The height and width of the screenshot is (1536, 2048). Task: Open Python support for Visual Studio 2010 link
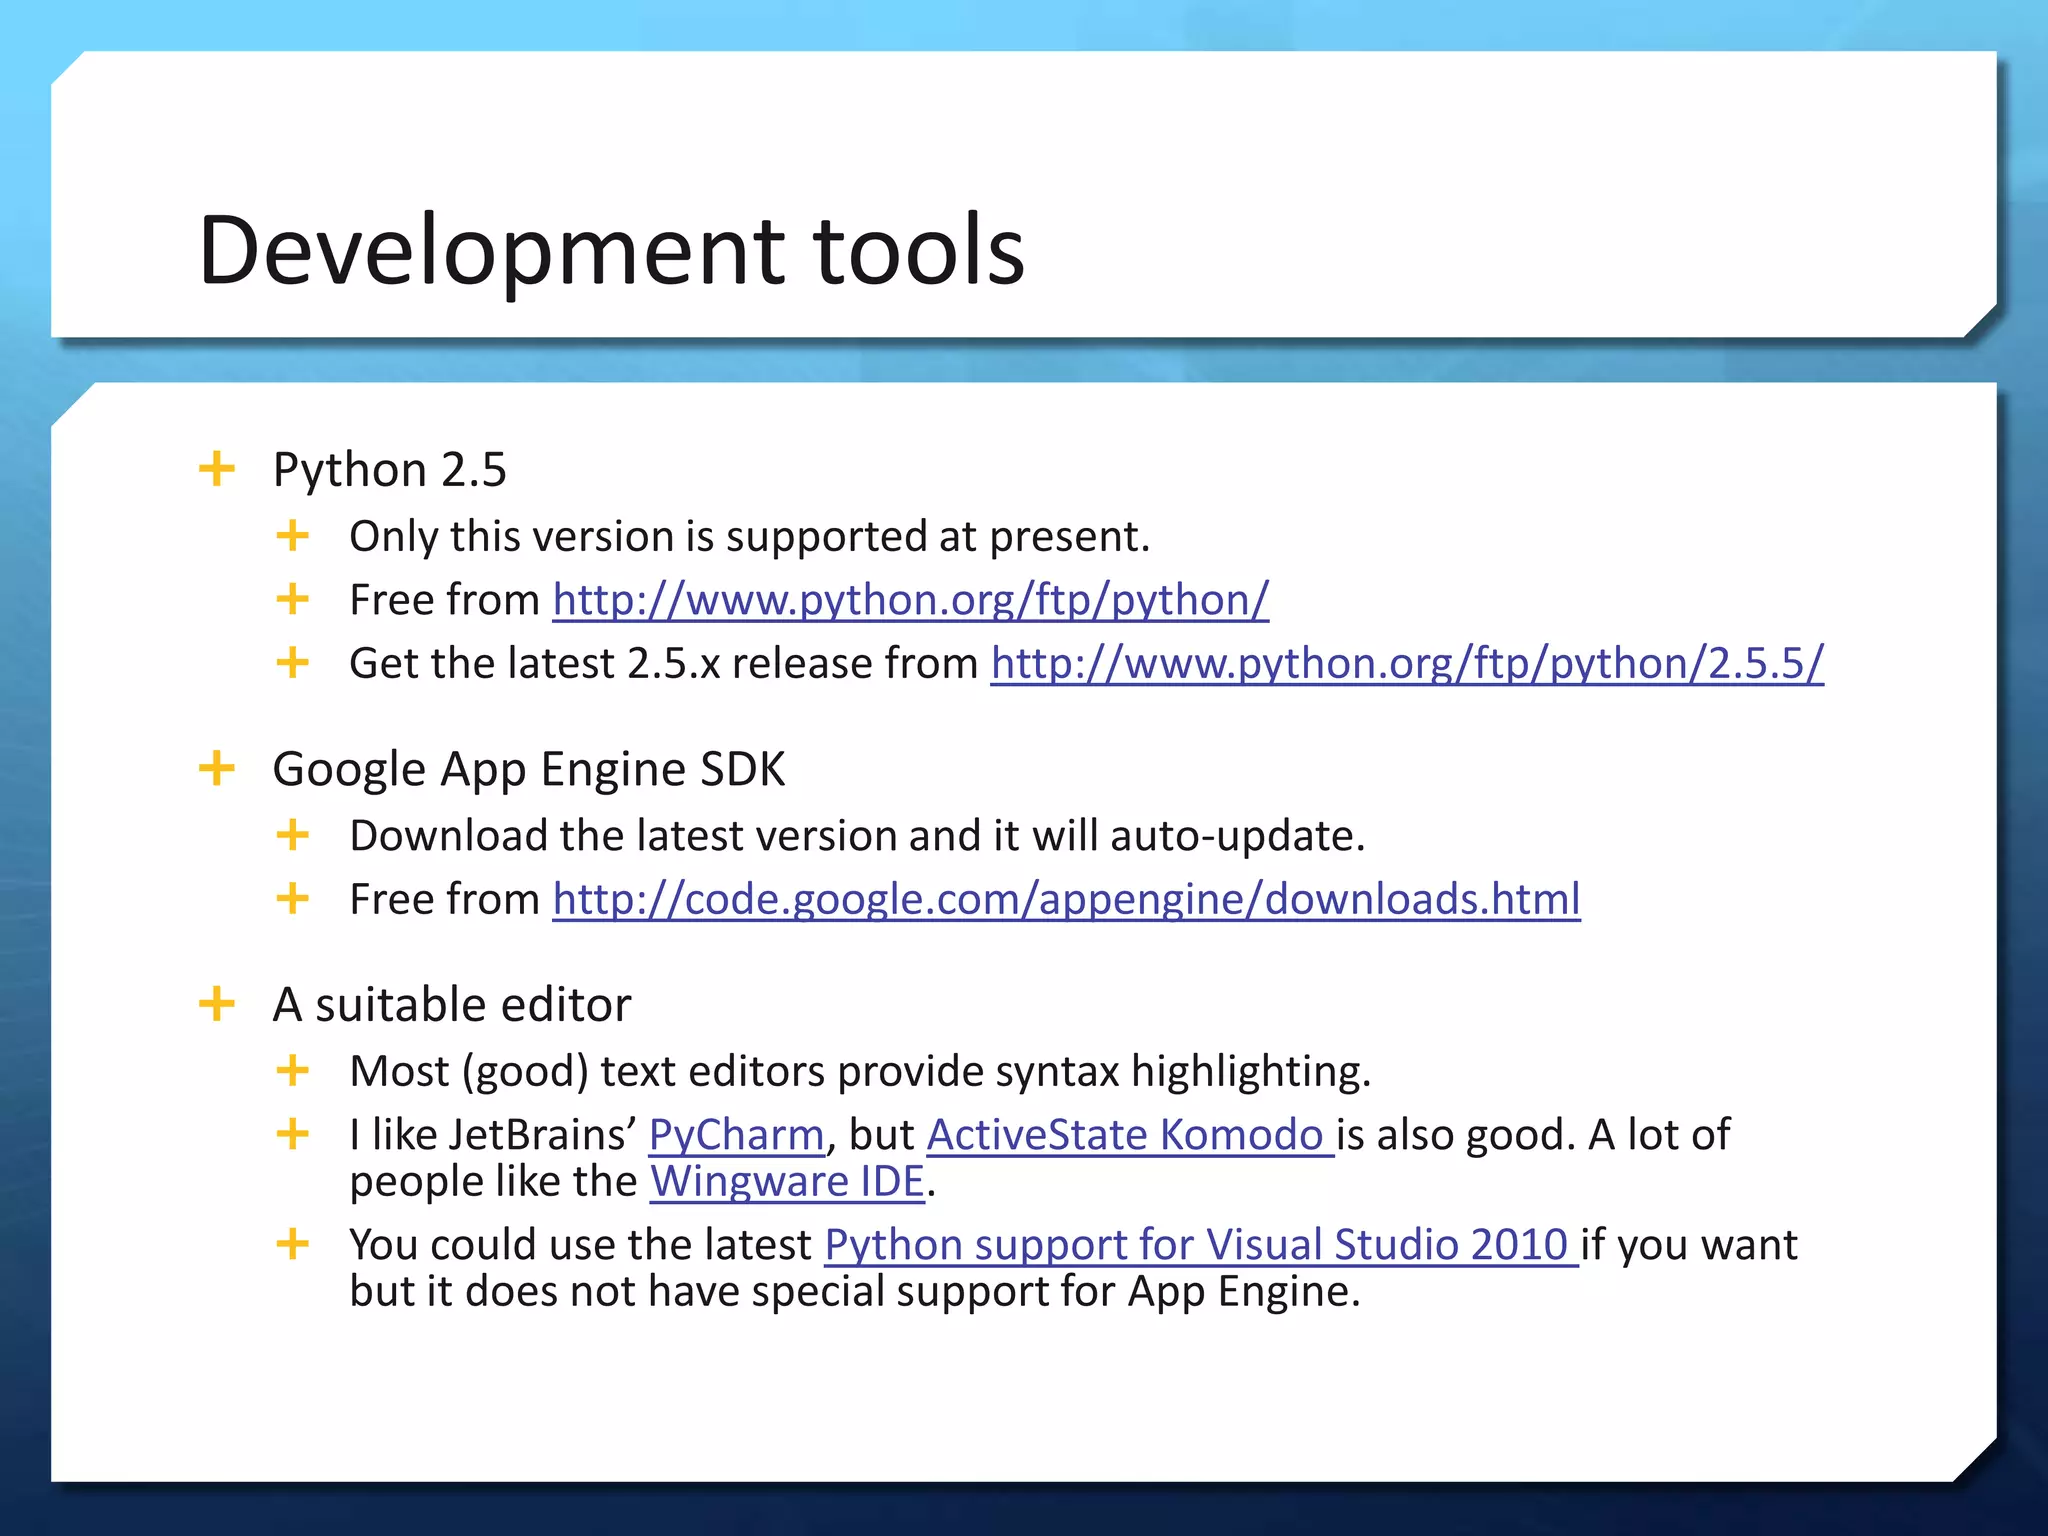[x=1201, y=1245]
